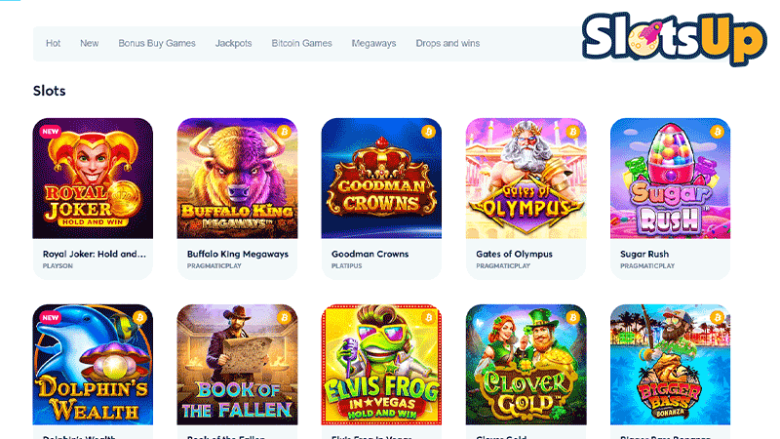
Task: Click the Goodman Crowns title link
Action: (370, 254)
